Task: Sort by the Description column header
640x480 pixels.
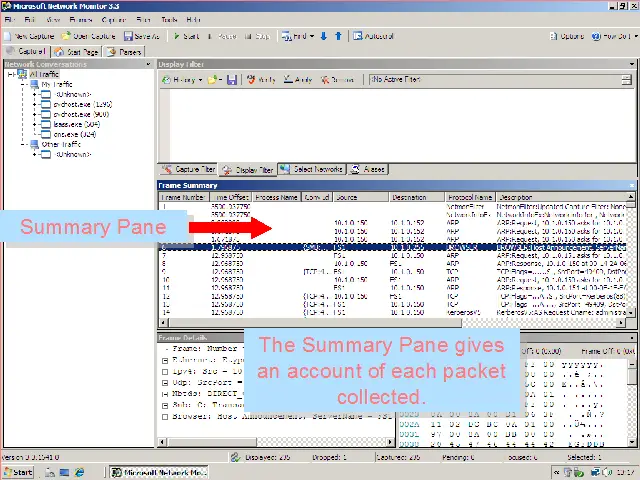Action: pyautogui.click(x=561, y=197)
